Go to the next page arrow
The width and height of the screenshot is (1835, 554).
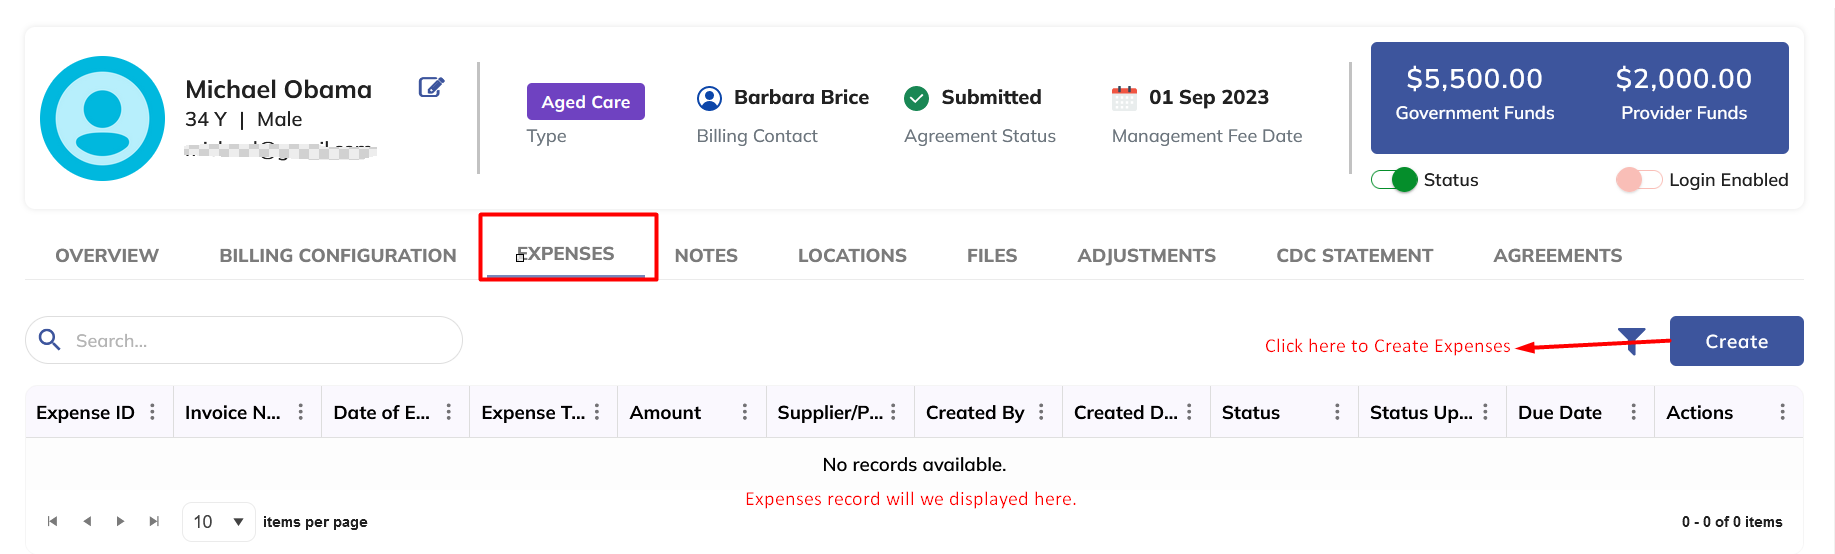(x=121, y=521)
